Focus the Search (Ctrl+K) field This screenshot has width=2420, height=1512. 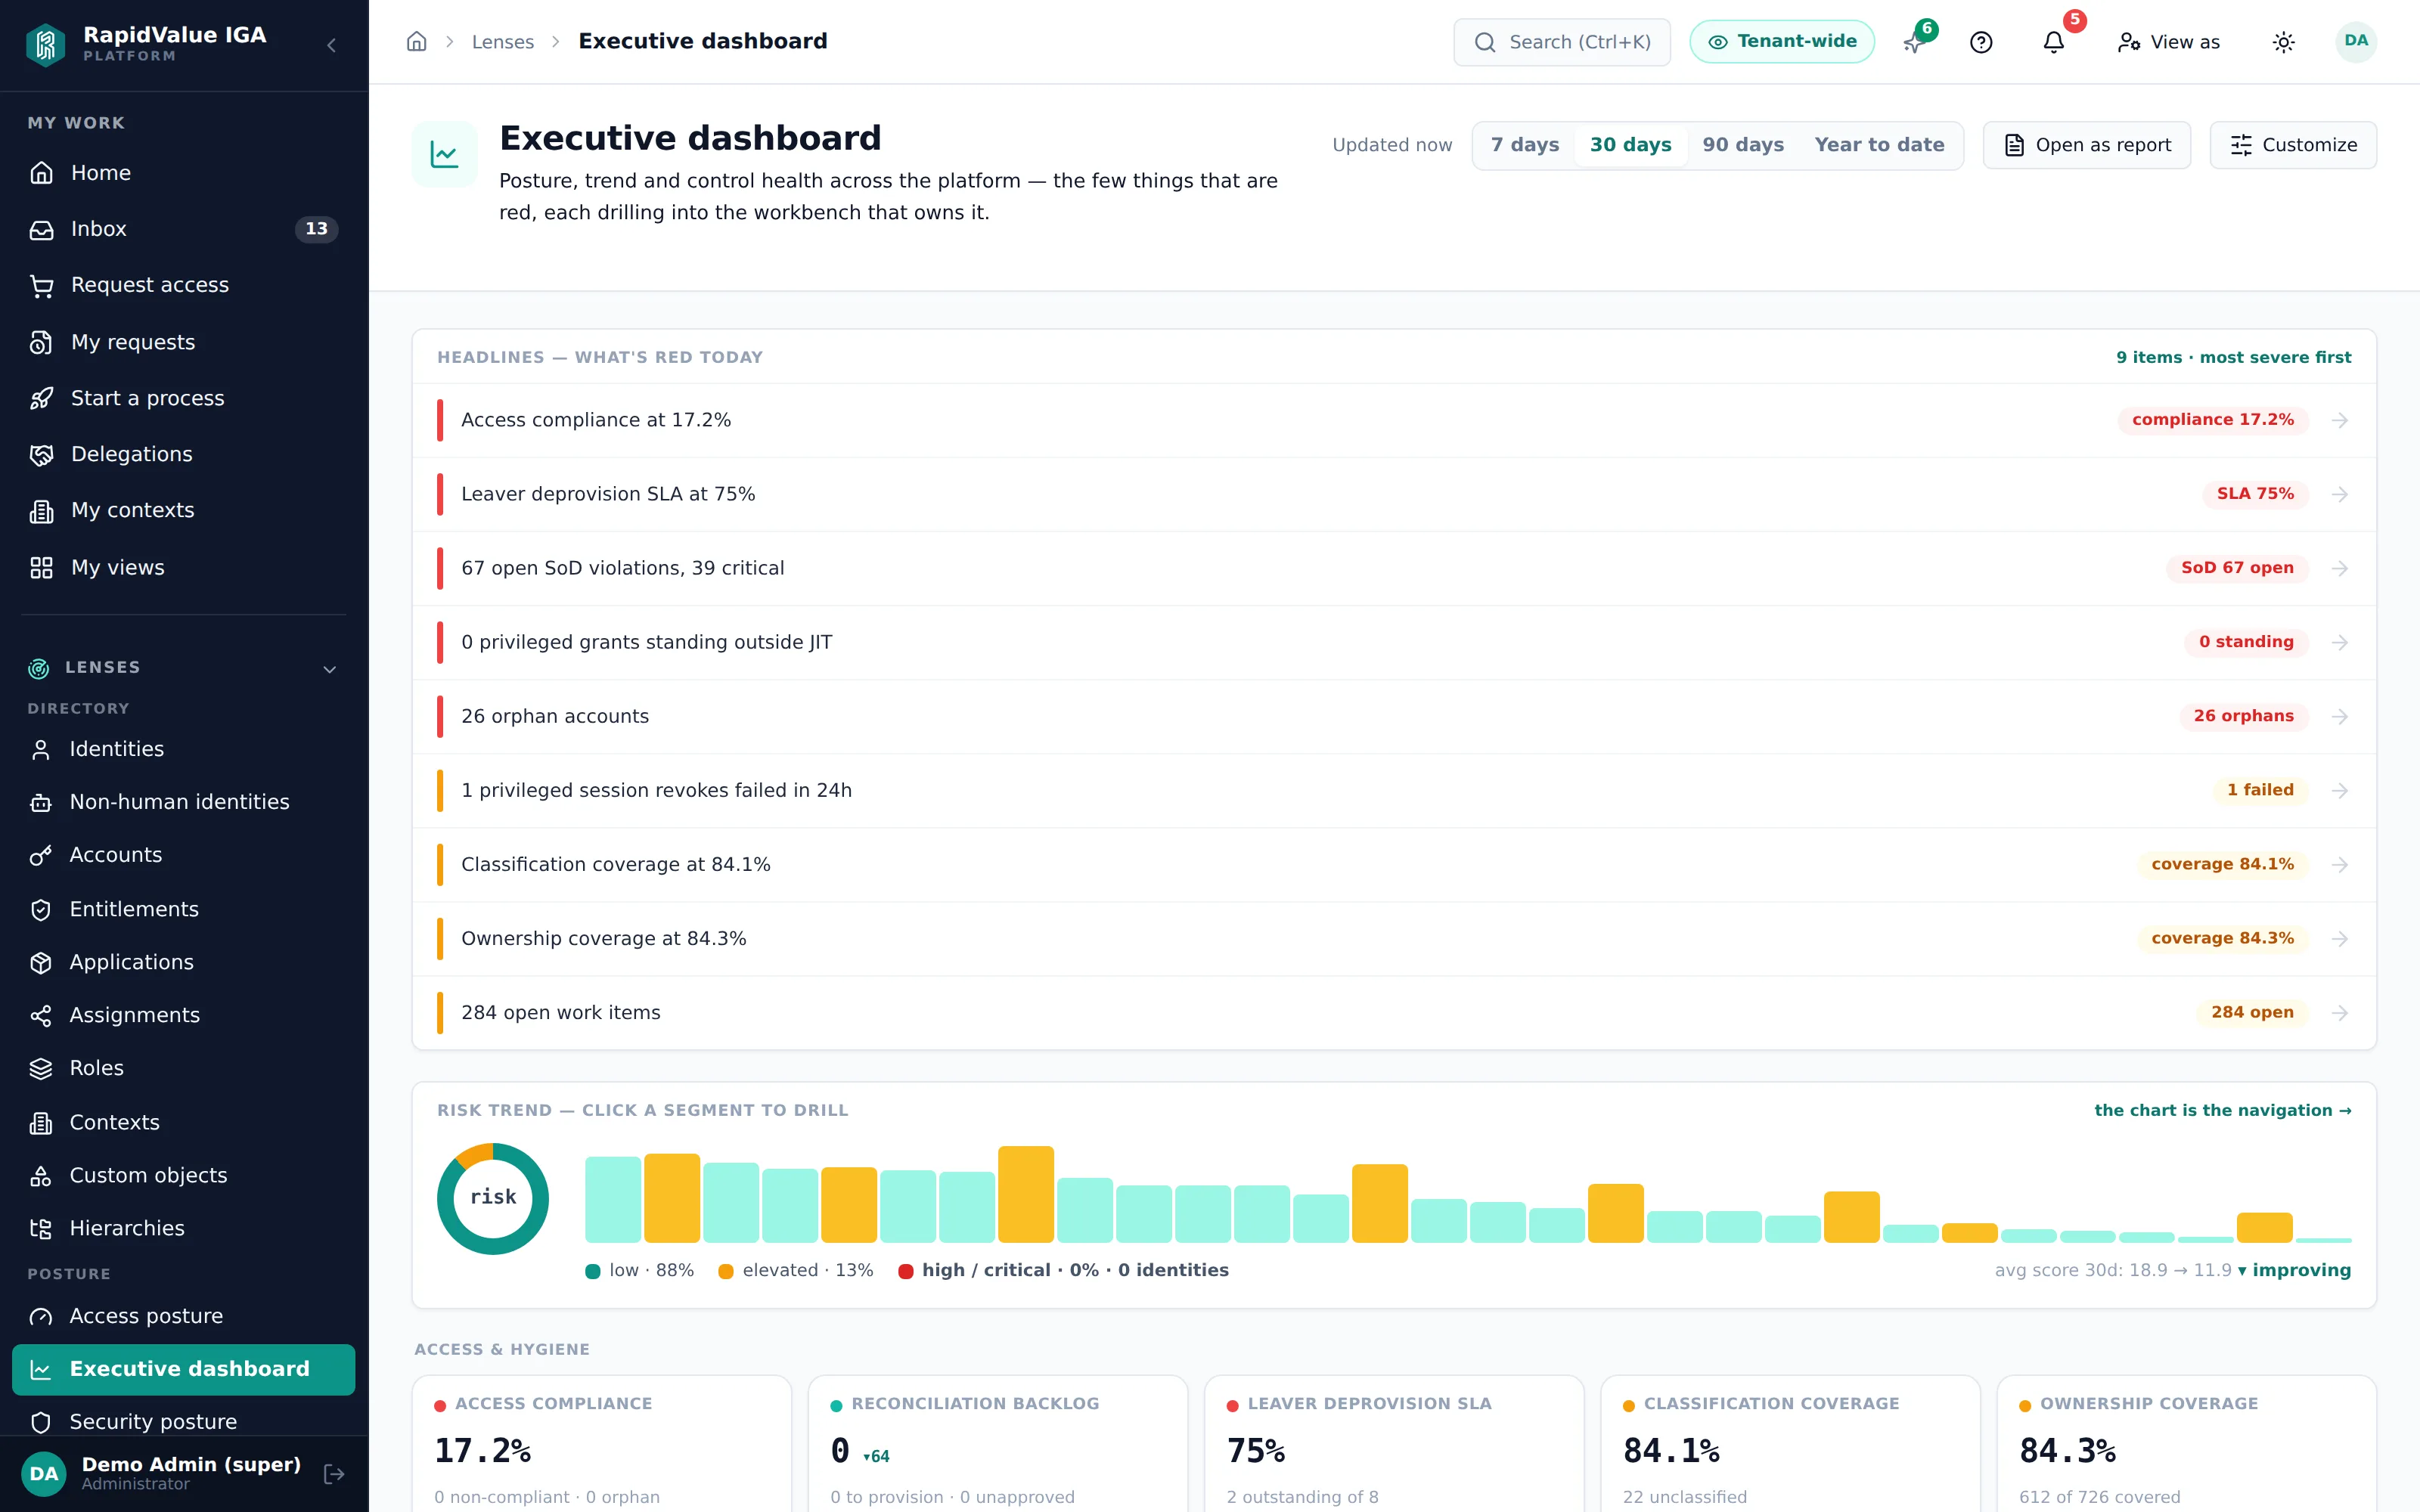point(1562,42)
